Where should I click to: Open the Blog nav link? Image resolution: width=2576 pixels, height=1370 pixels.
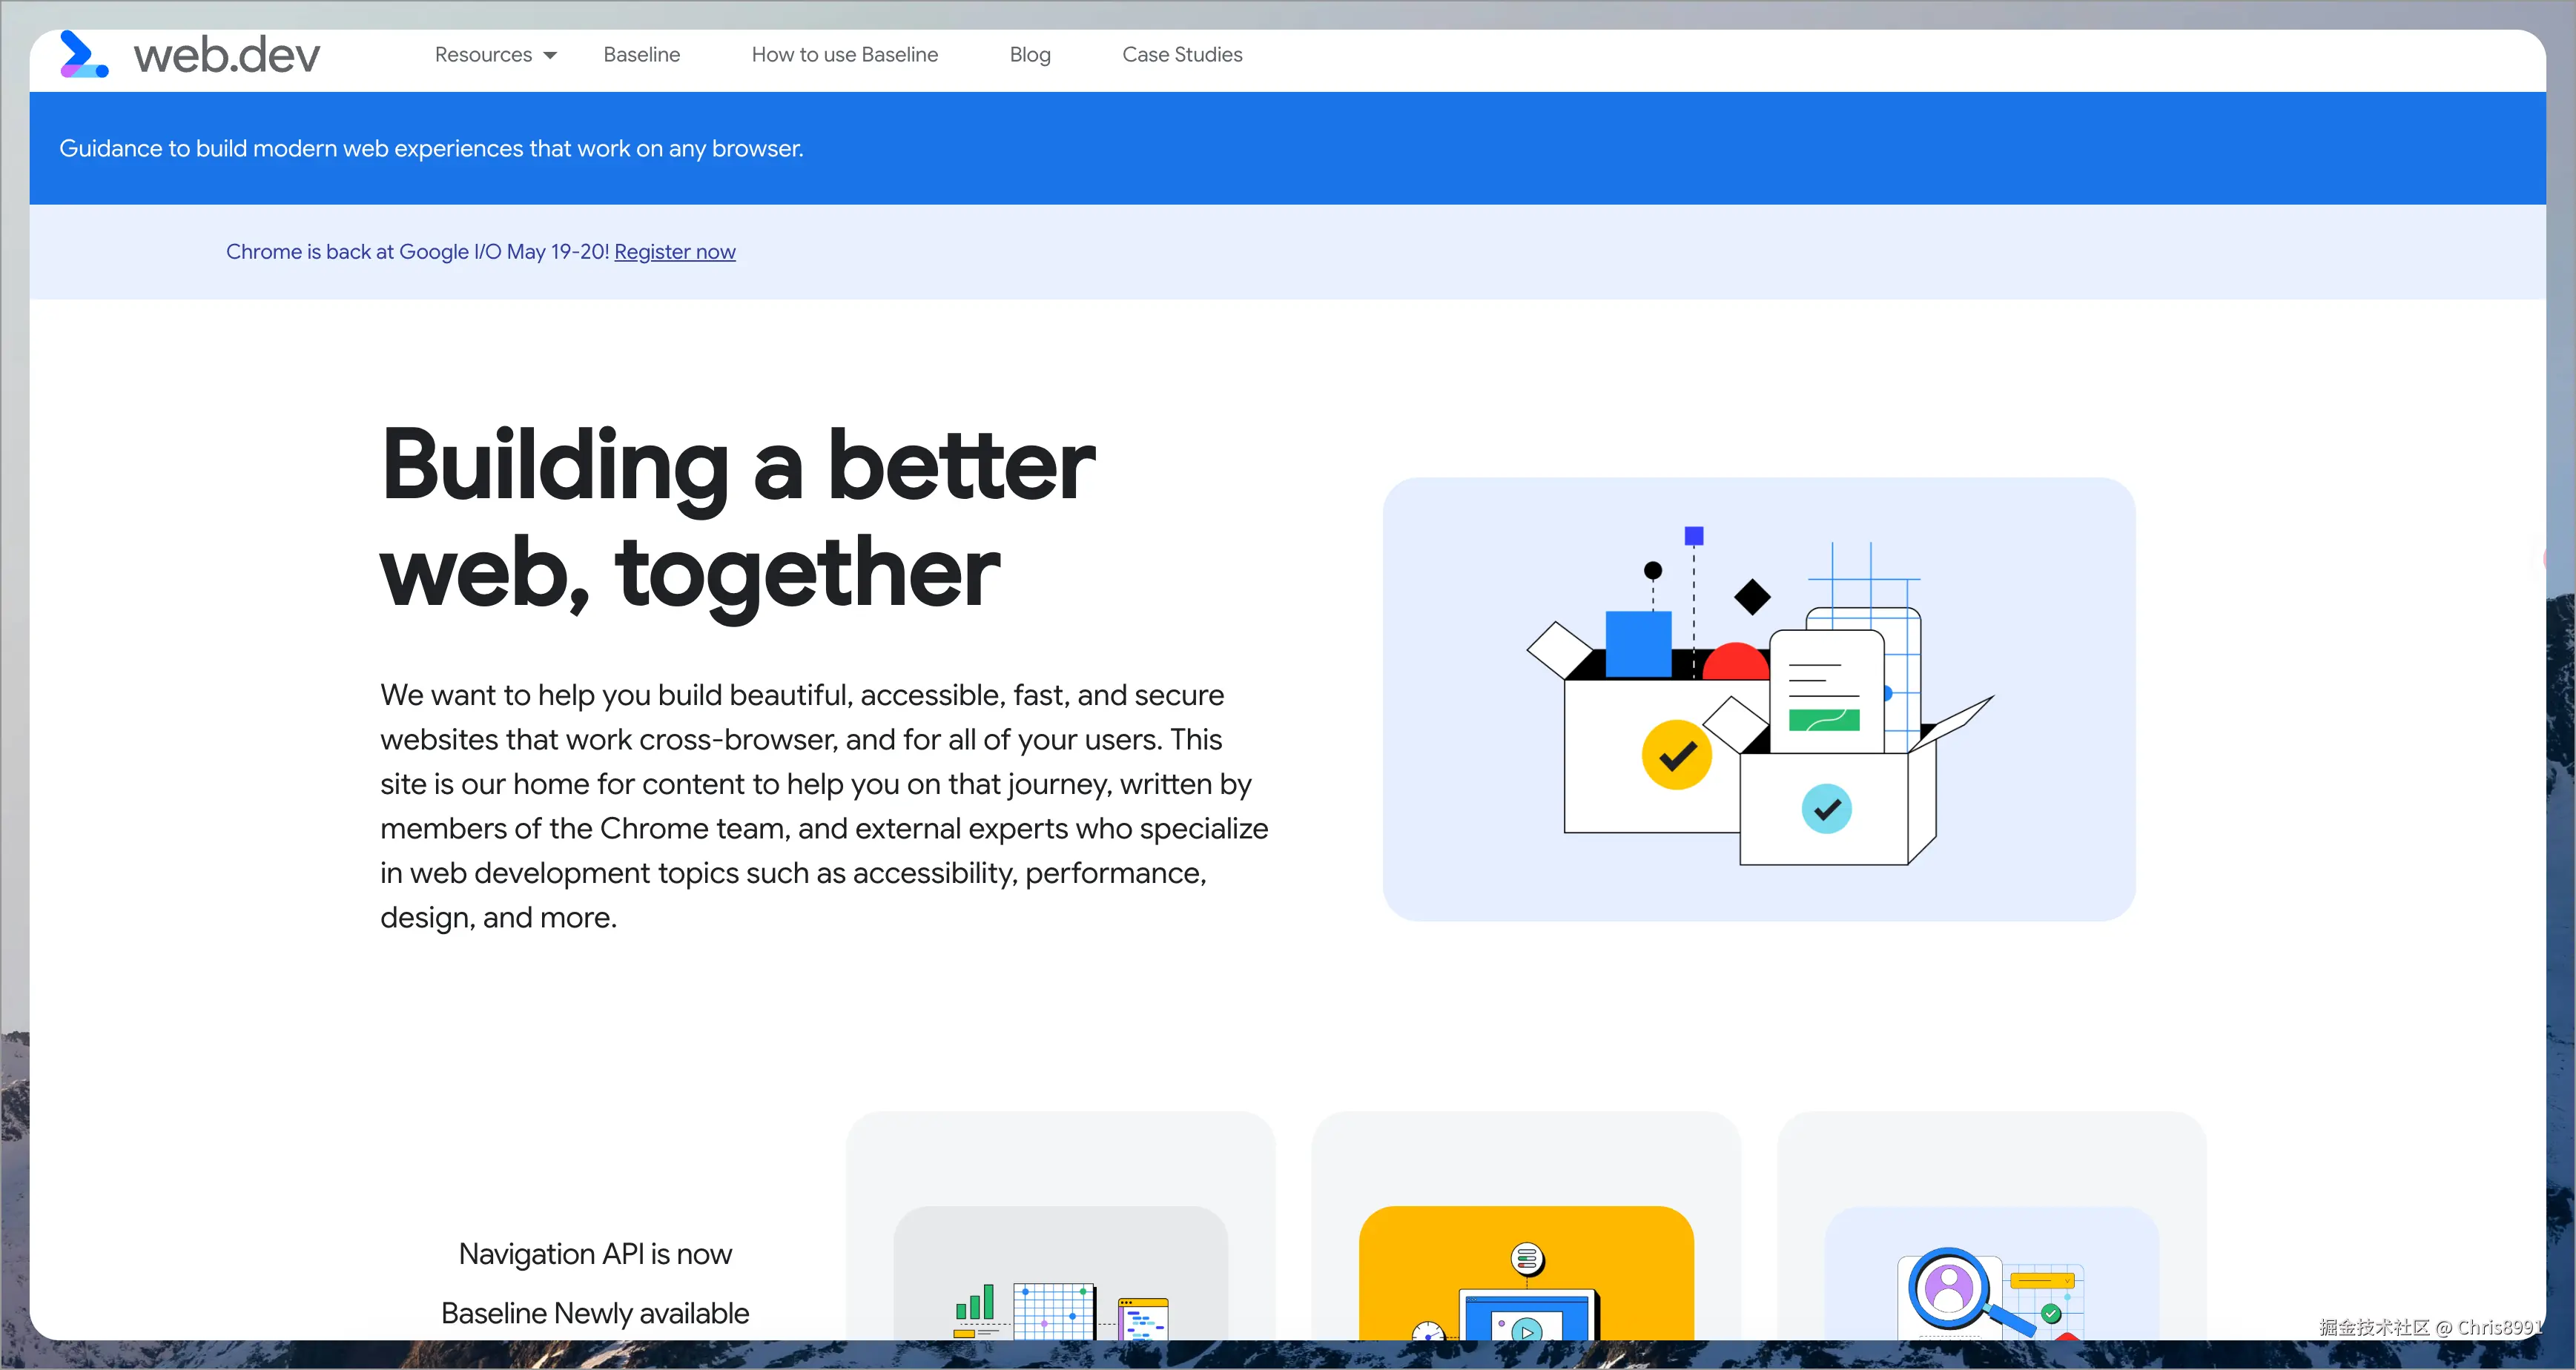click(x=1029, y=55)
